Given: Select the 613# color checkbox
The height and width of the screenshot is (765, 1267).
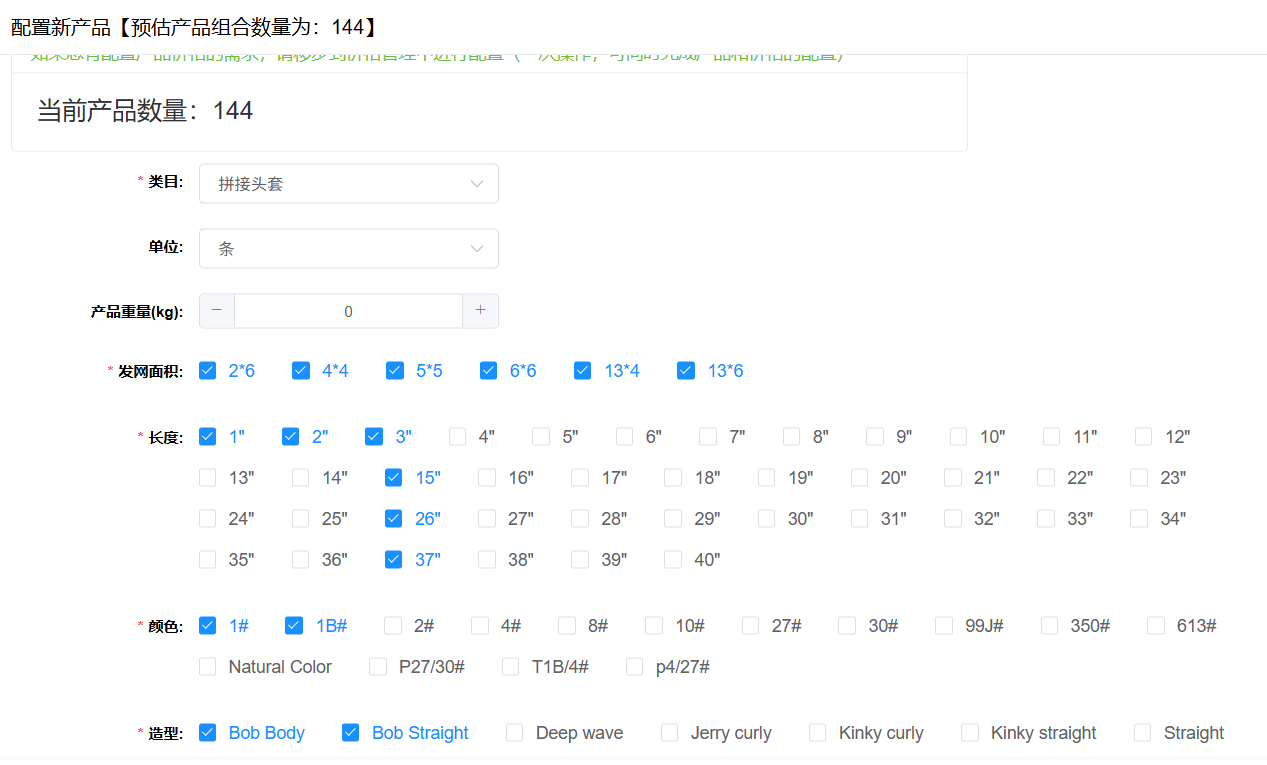Looking at the screenshot, I should [1156, 626].
